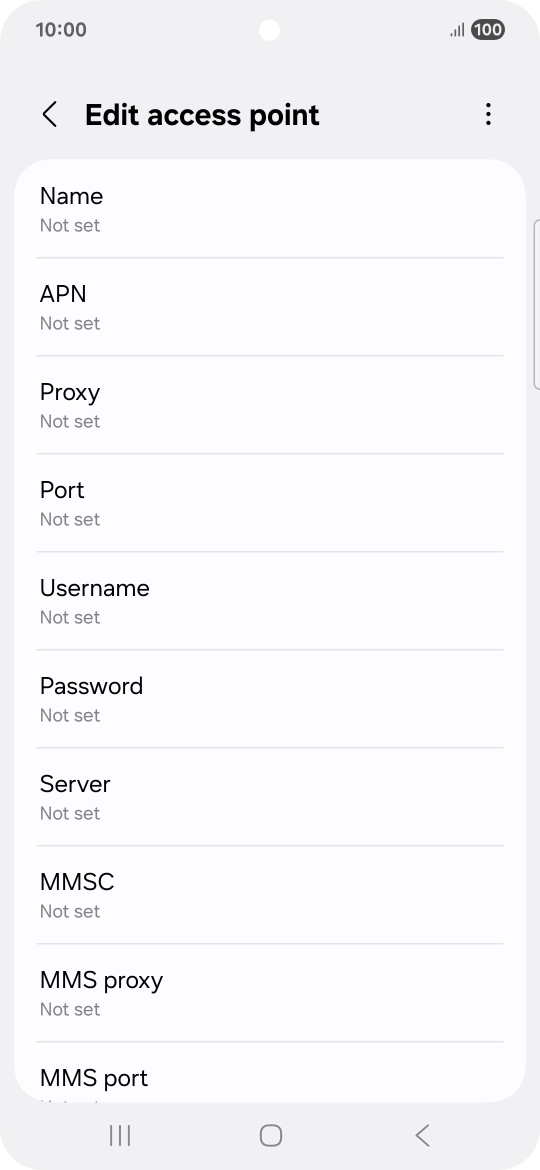Open the APN setting
Viewport: 540px width, 1170px height.
coord(270,307)
